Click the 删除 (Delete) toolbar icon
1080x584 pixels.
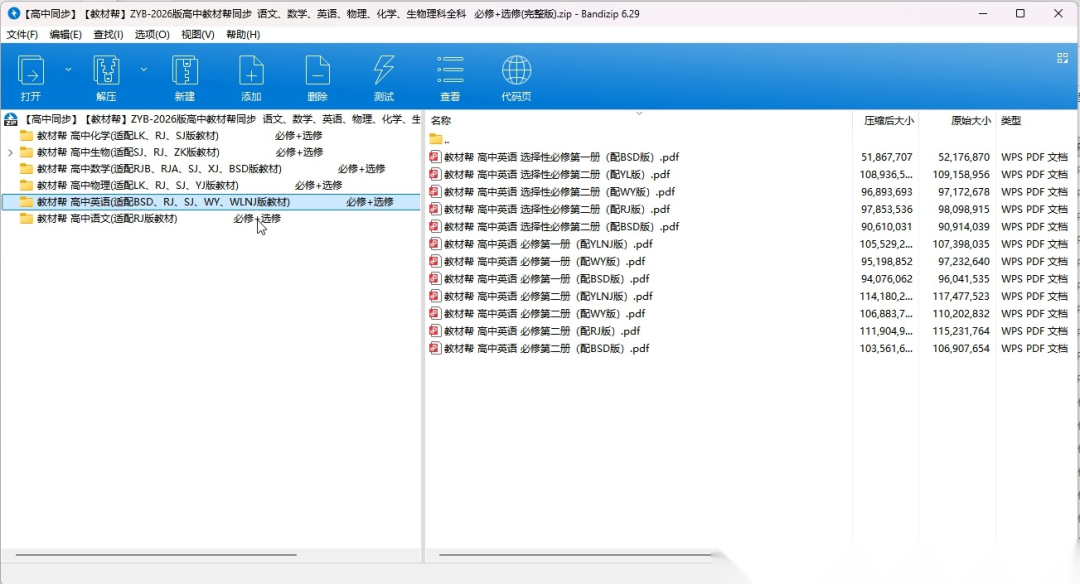(317, 71)
